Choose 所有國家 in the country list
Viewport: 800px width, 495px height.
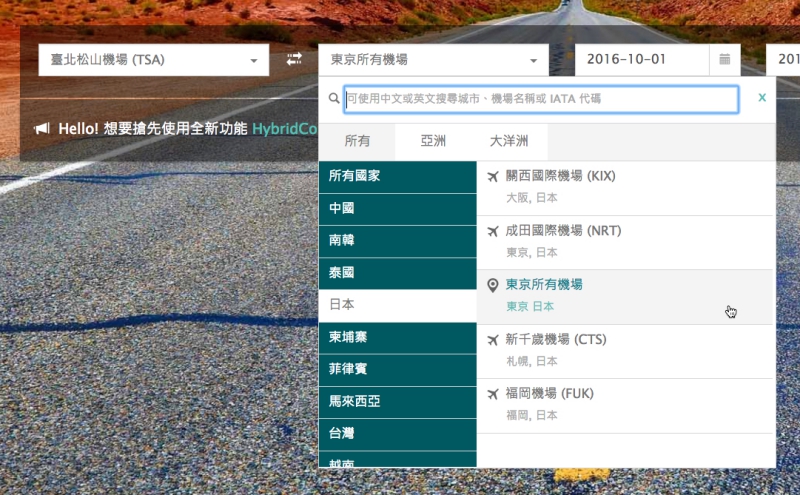pyautogui.click(x=397, y=177)
